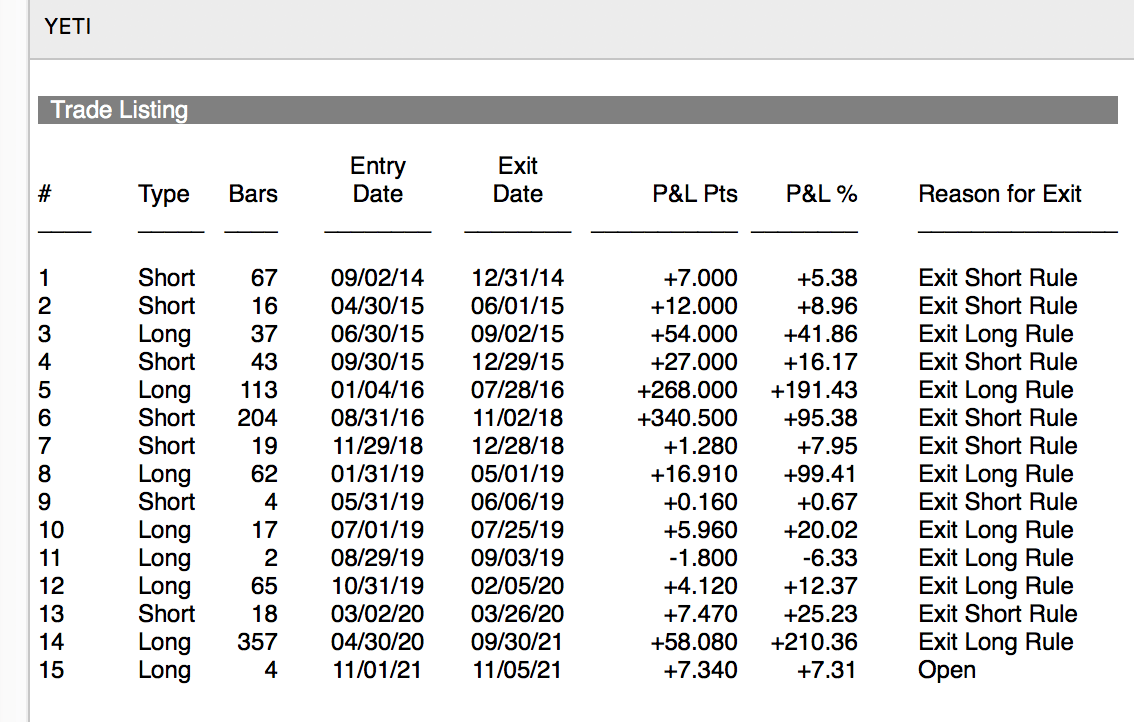Click exit date 11/05/21
Viewport: 1134px width, 722px height.
pos(517,670)
